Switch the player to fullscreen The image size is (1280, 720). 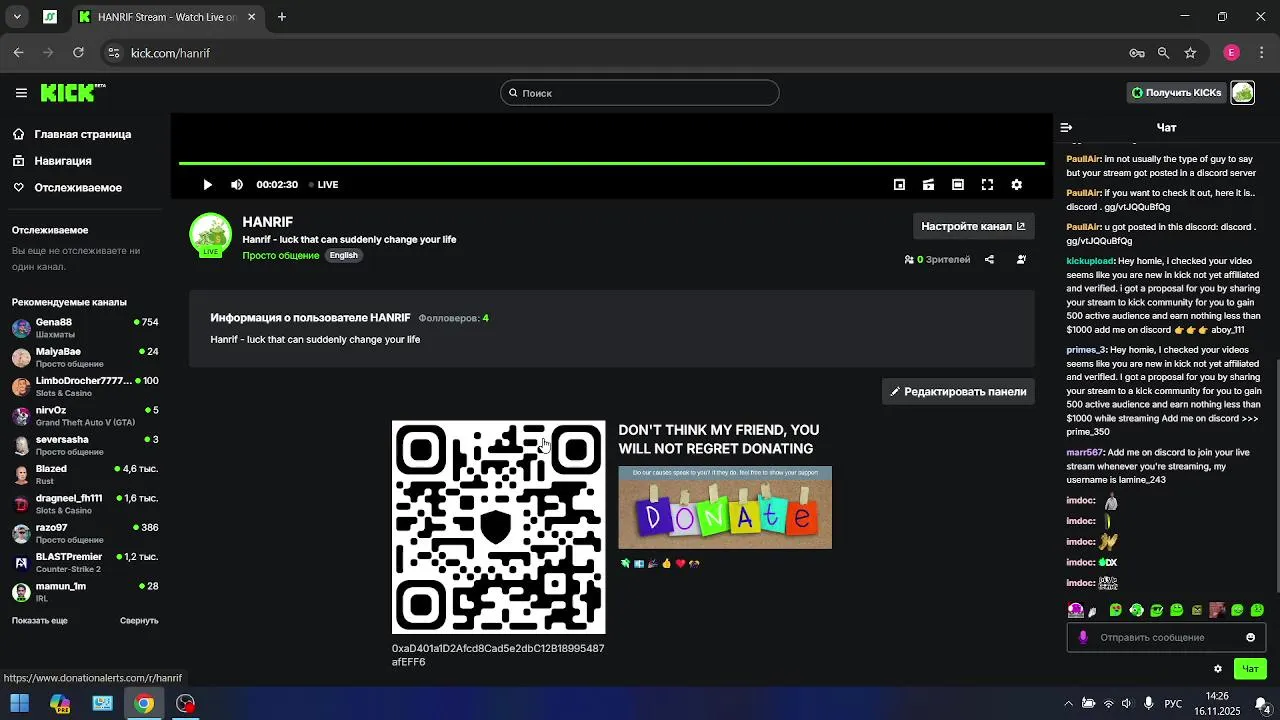pyautogui.click(x=987, y=185)
